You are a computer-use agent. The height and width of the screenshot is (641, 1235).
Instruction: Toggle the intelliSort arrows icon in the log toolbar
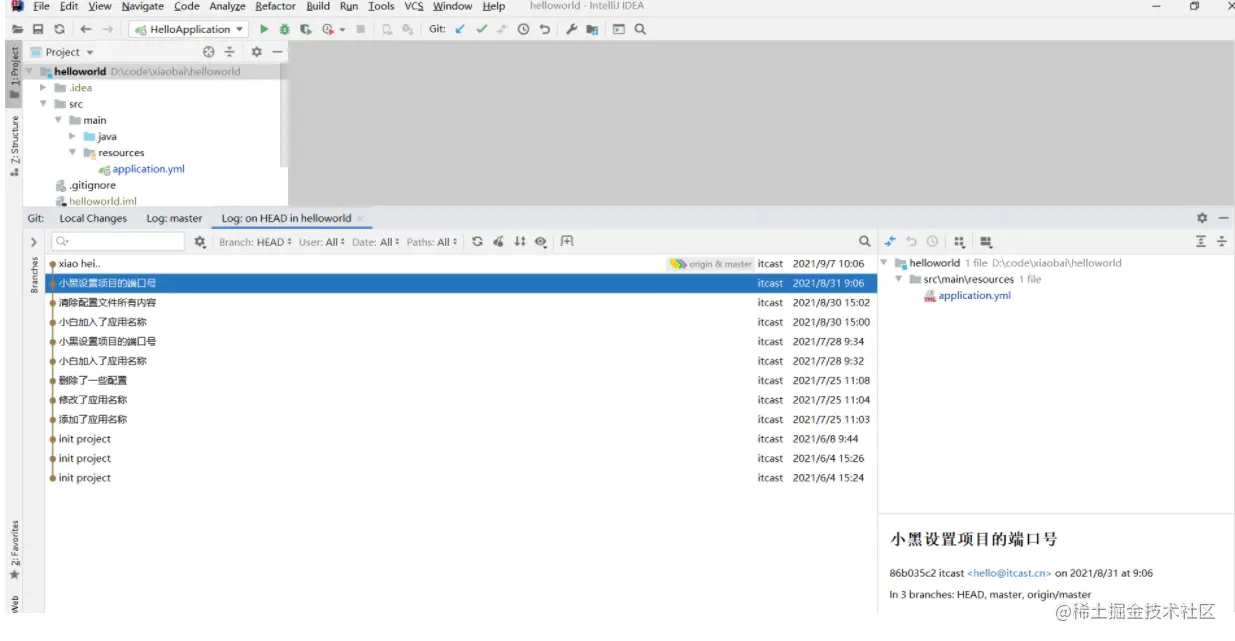pyautogui.click(x=519, y=242)
